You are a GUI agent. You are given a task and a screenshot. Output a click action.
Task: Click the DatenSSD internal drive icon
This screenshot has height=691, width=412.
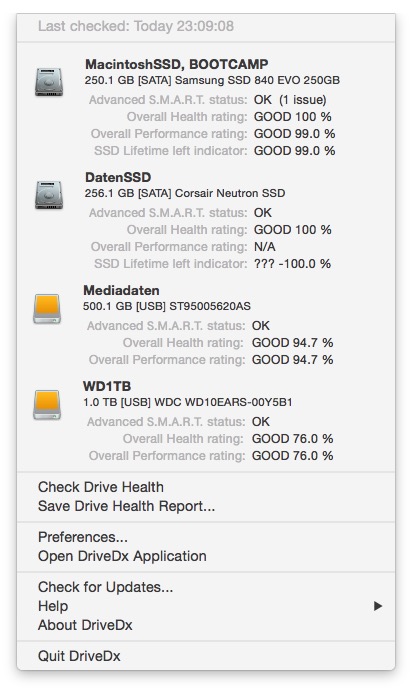pyautogui.click(x=49, y=194)
